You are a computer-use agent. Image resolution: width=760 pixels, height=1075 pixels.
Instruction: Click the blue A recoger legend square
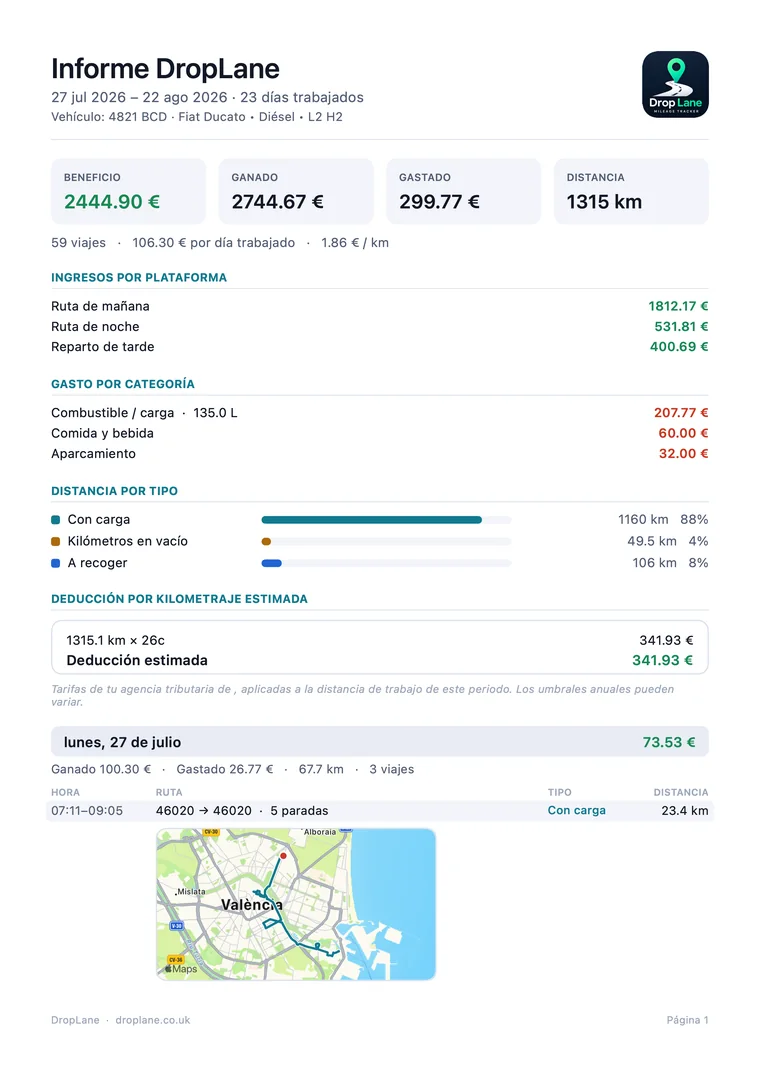coord(56,563)
